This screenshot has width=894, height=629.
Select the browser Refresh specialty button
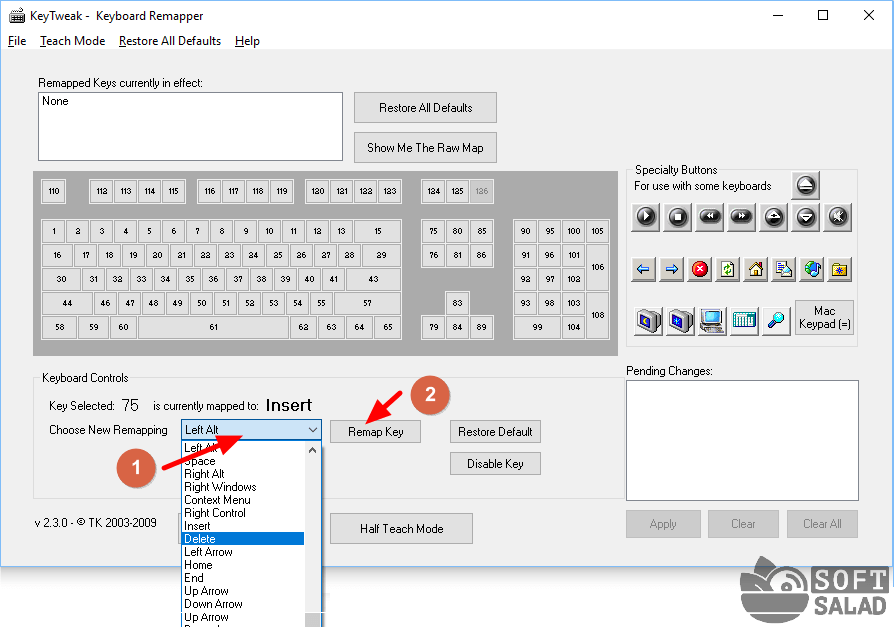(x=728, y=269)
